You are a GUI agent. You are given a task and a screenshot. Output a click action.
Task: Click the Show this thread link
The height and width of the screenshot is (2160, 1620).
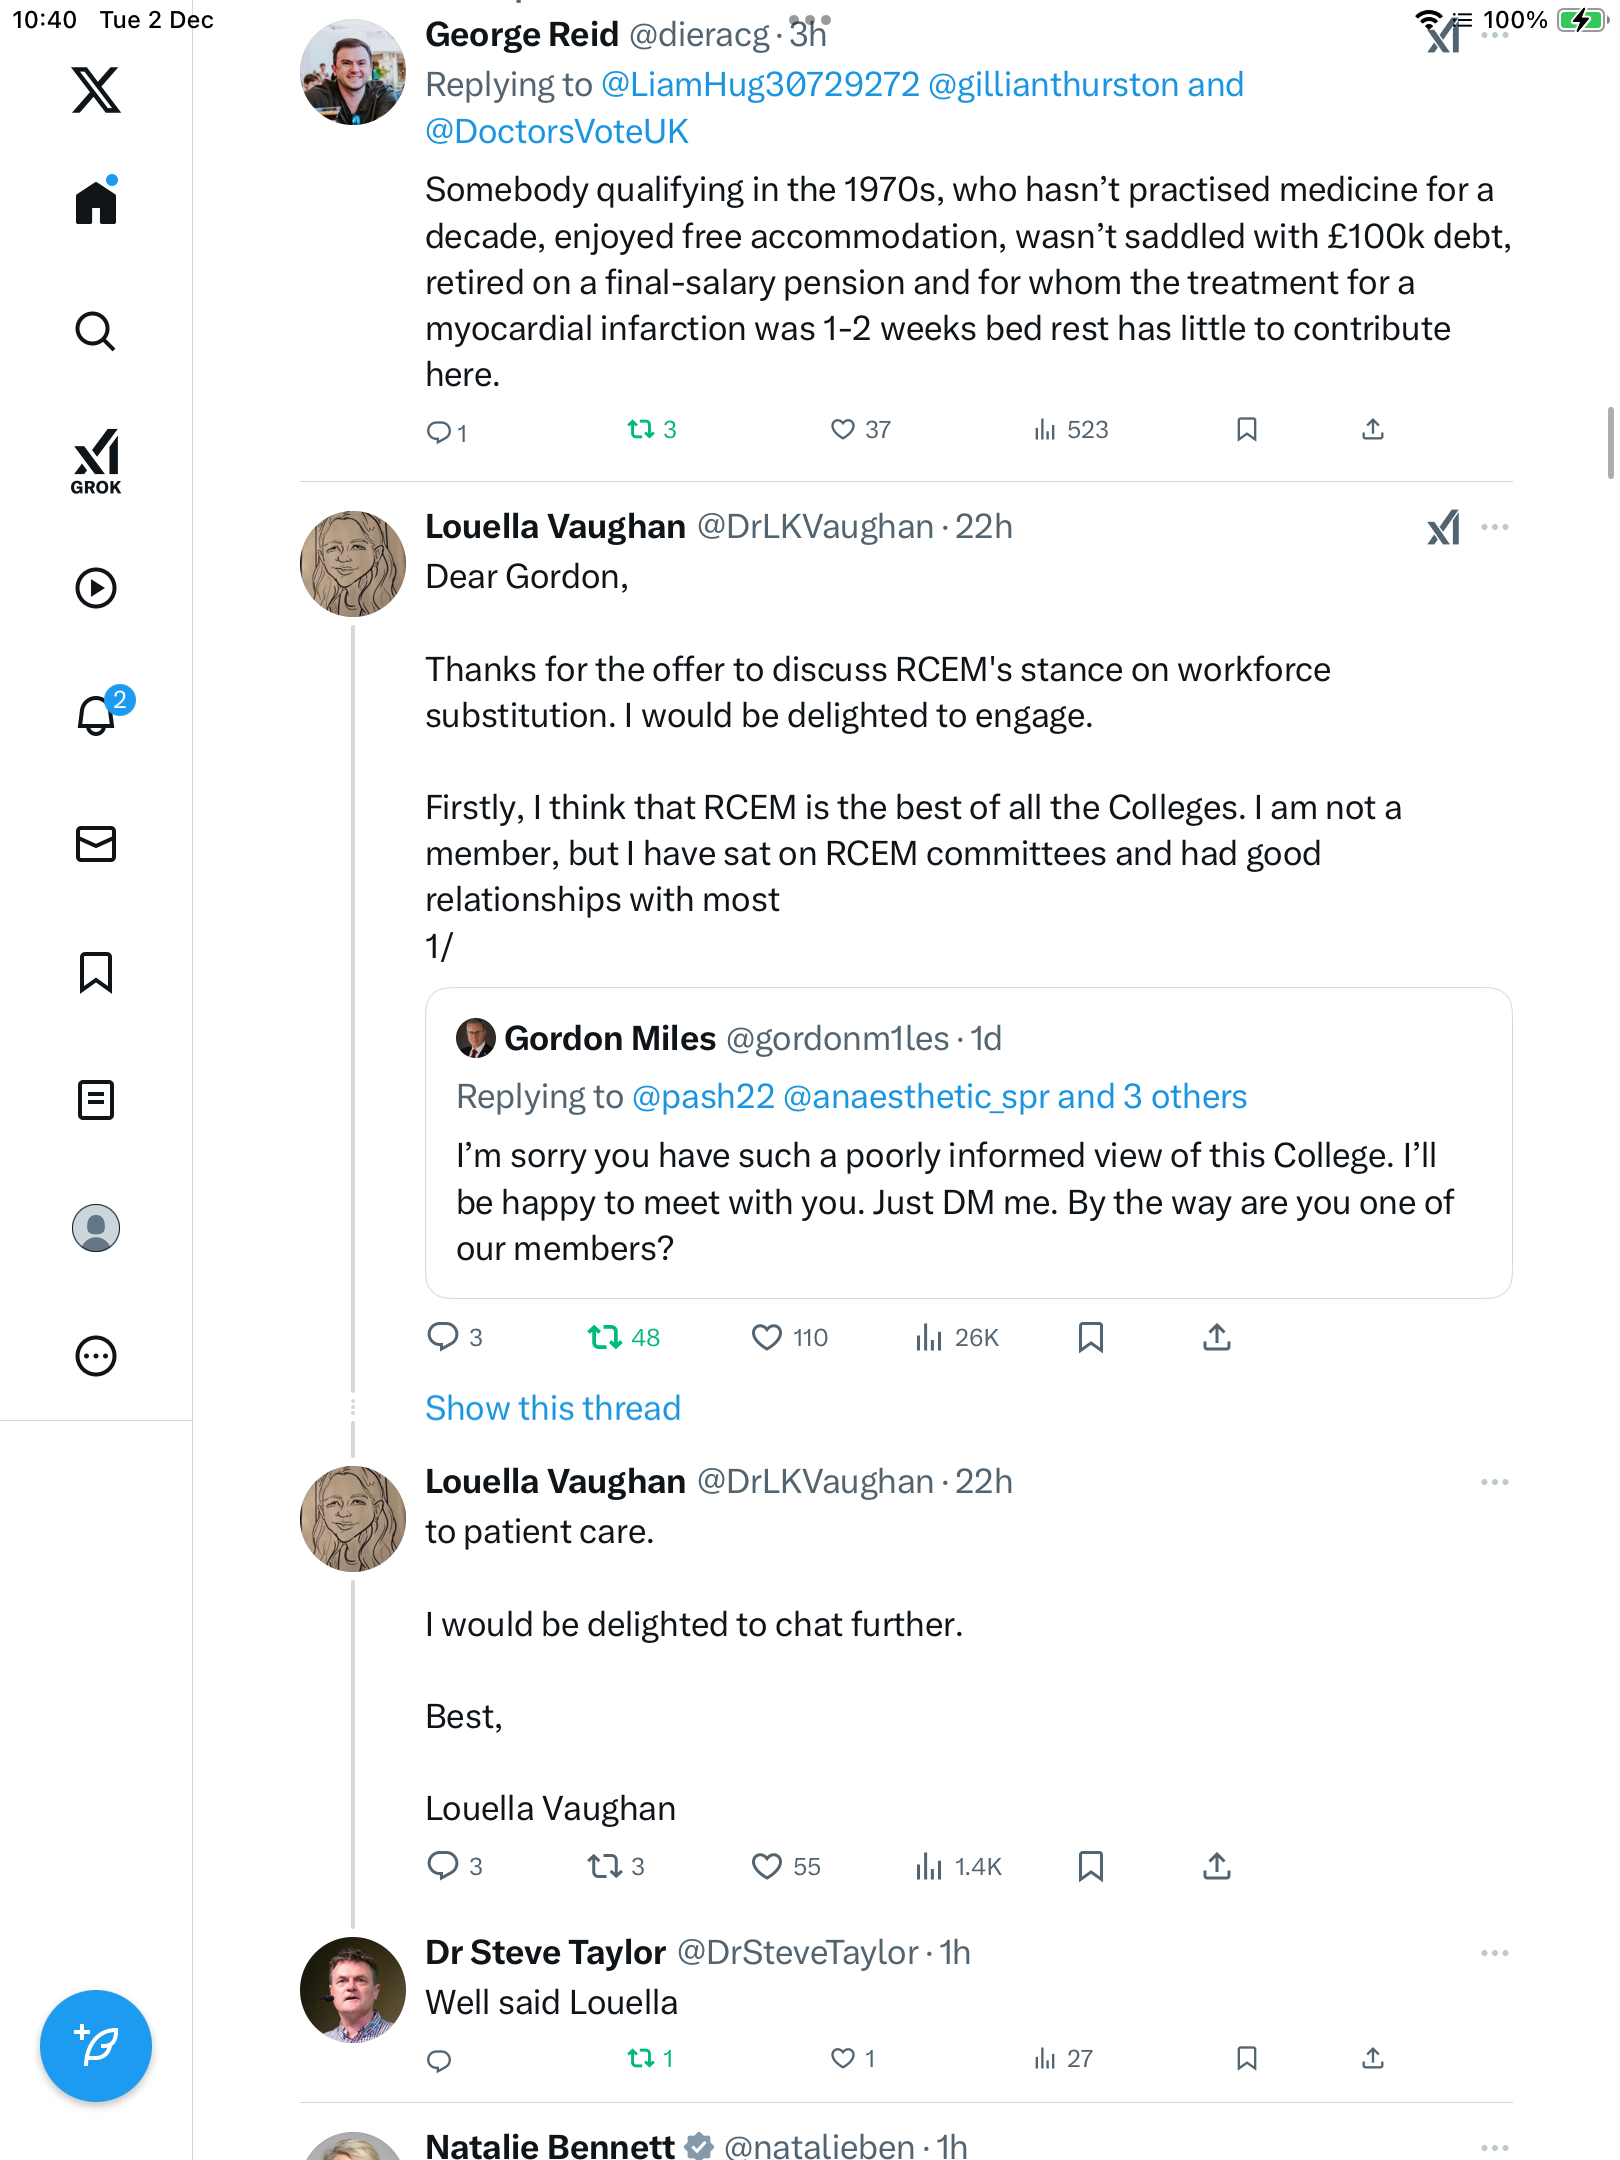[x=552, y=1408]
